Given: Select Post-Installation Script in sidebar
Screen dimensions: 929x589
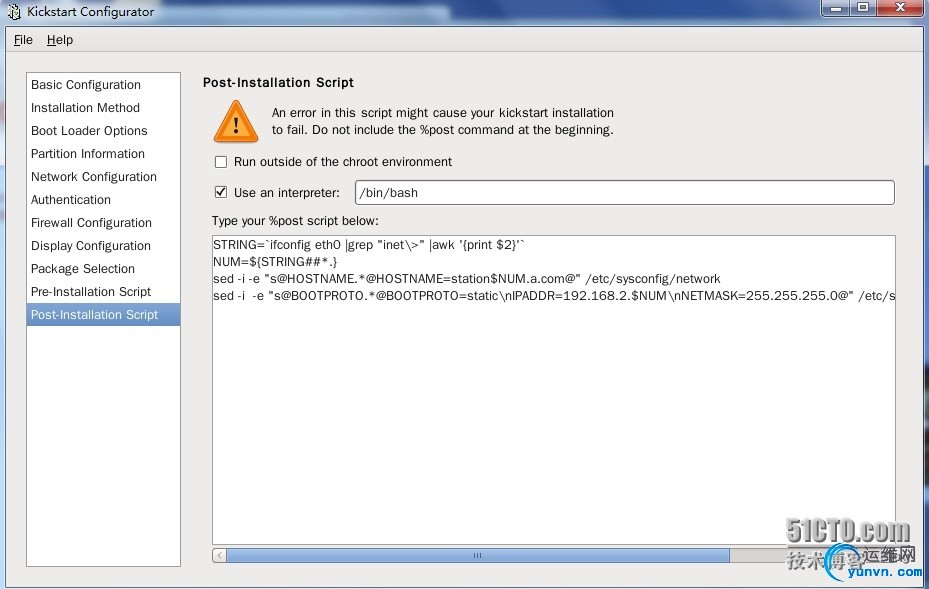Looking at the screenshot, I should 103,315.
